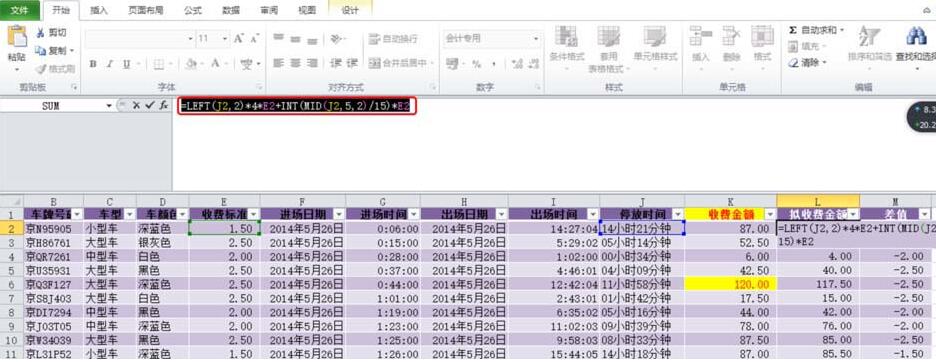Toggle Italic formatting
The width and height of the screenshot is (936, 362).
(x=109, y=64)
